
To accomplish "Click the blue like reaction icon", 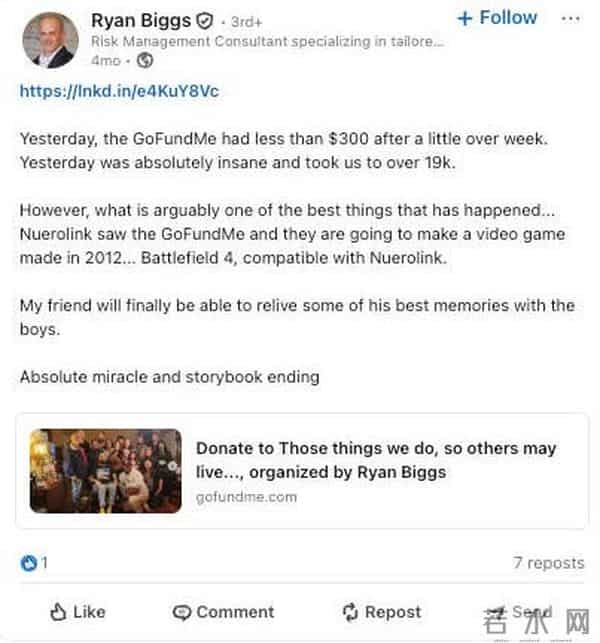I will (x=28, y=563).
